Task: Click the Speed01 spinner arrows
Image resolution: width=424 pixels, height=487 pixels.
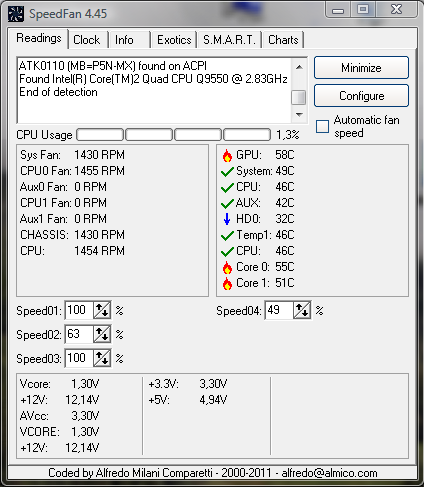Action: (x=102, y=310)
